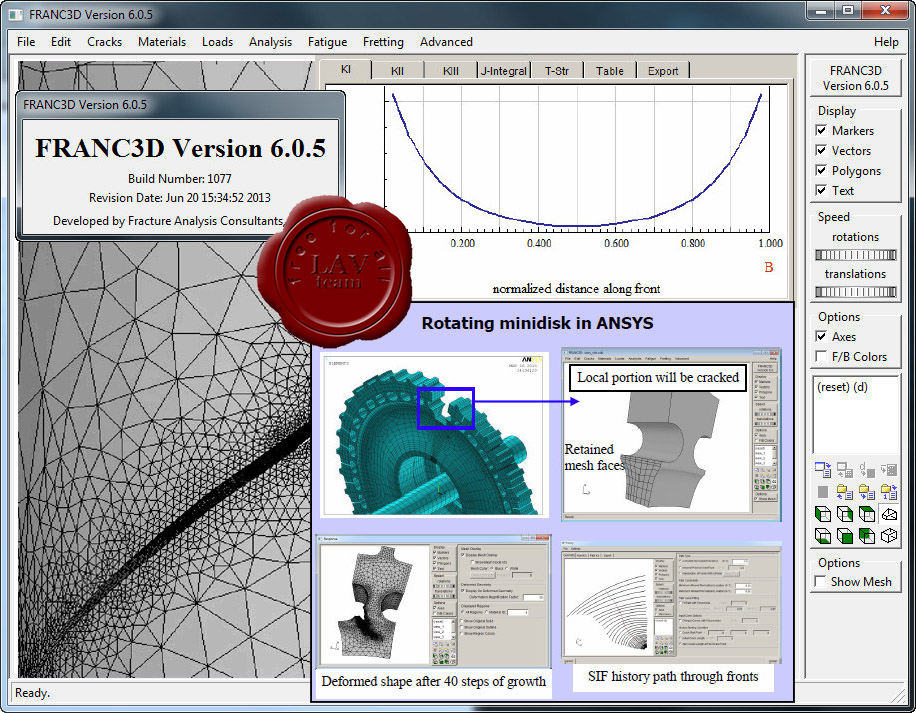Click the deformed shape after 40 steps thumbnail

coord(433,600)
